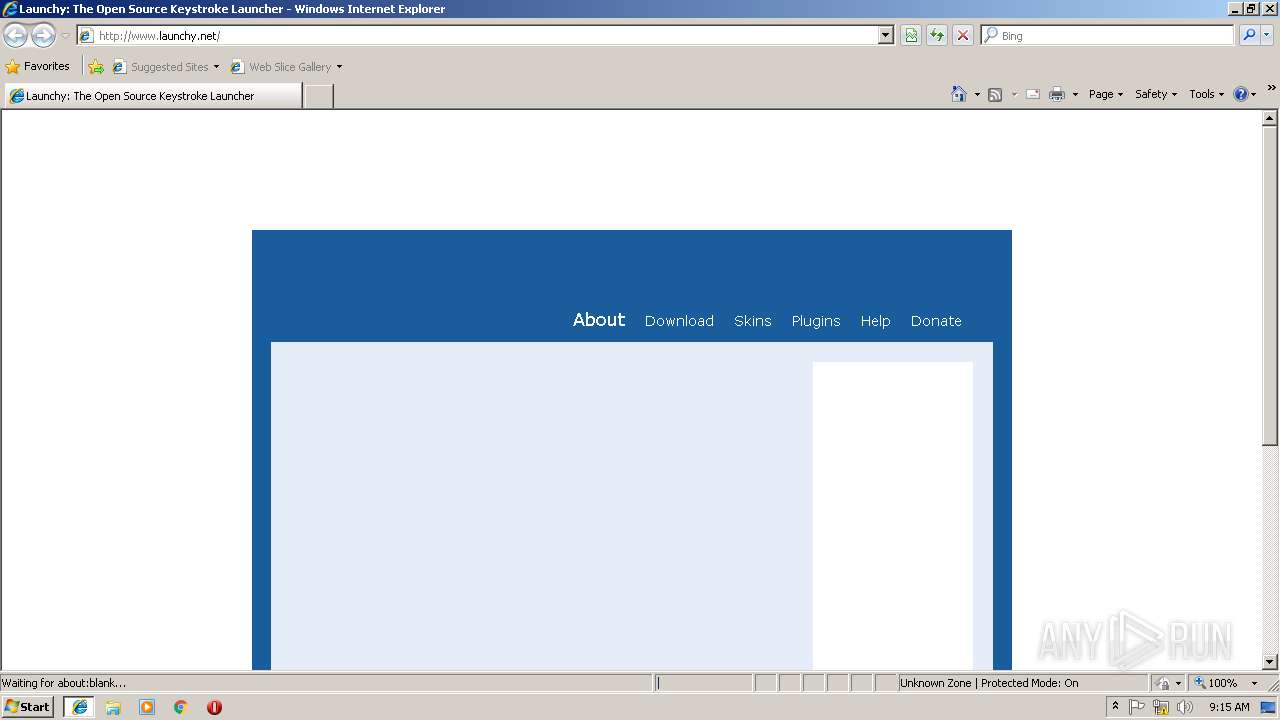
Task: Open the Page menu
Action: pos(1105,94)
